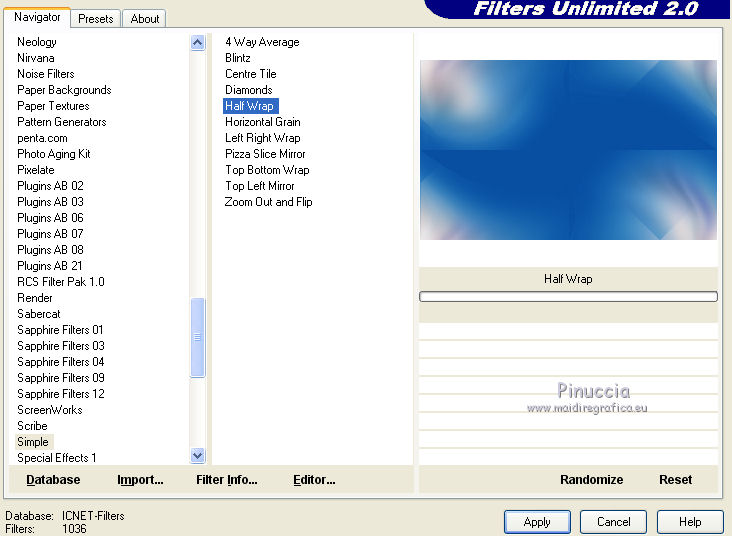The height and width of the screenshot is (536, 732).
Task: Select the RCS Filter Pak 1.0 category
Action: [61, 282]
